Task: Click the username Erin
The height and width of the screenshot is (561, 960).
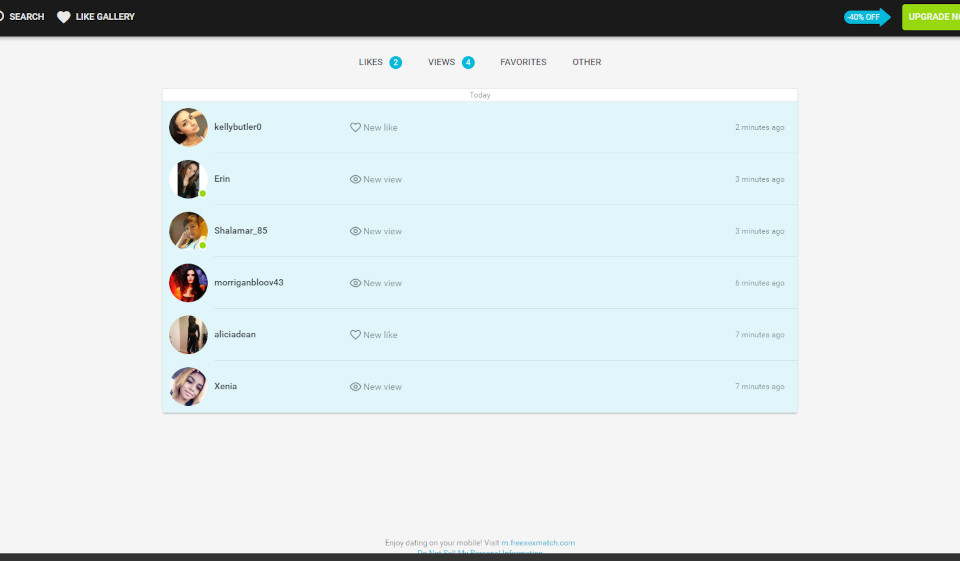Action: click(222, 179)
